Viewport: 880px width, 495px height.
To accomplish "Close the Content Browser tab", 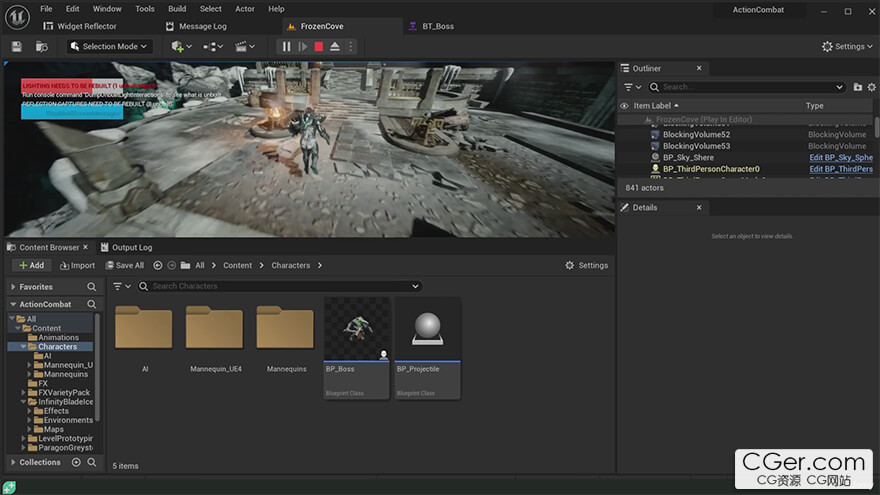I will pos(85,247).
